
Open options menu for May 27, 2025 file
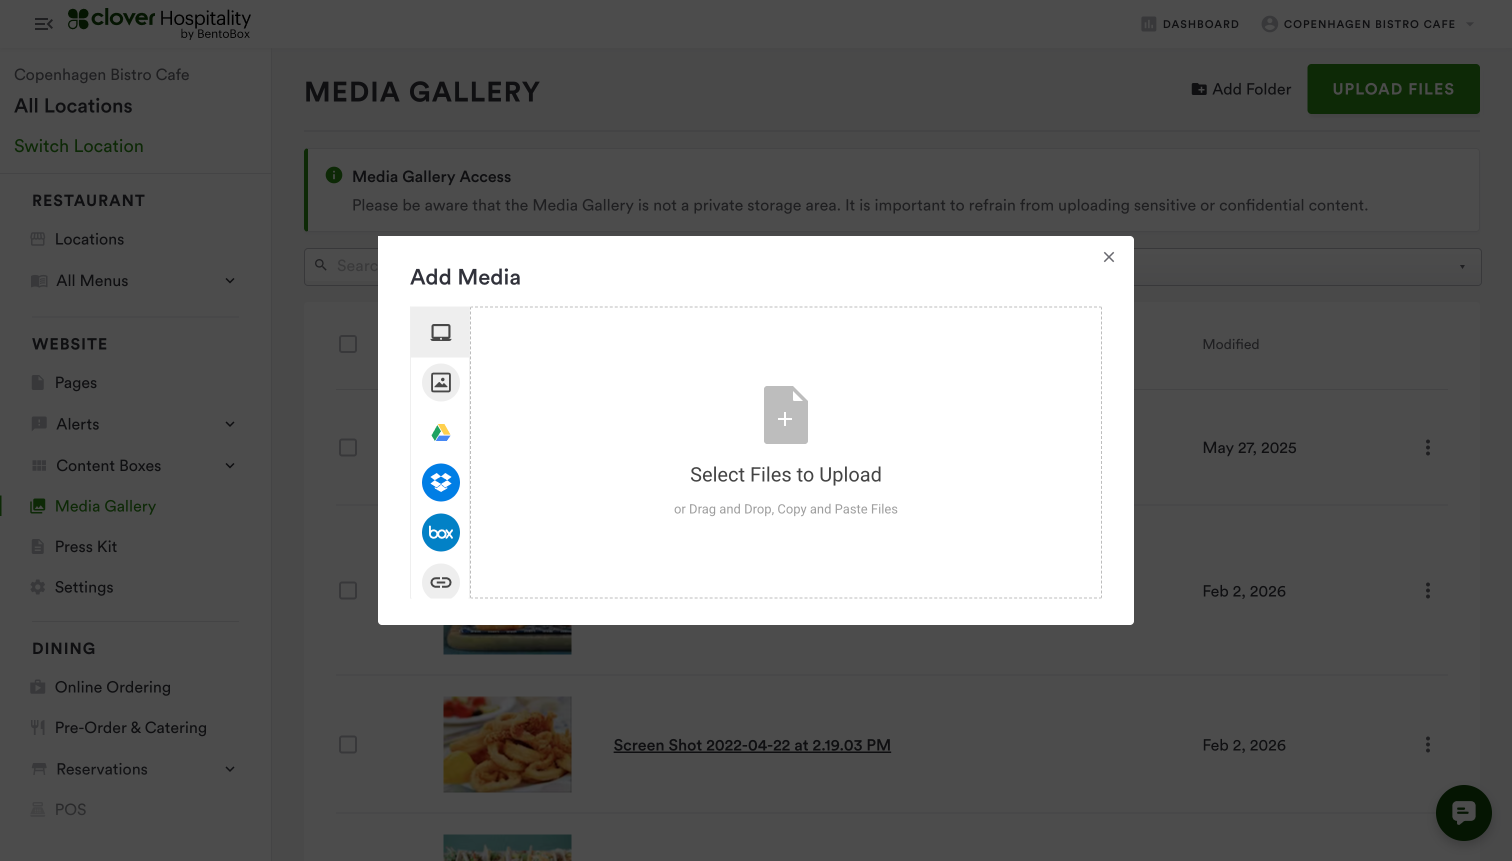(x=1427, y=448)
